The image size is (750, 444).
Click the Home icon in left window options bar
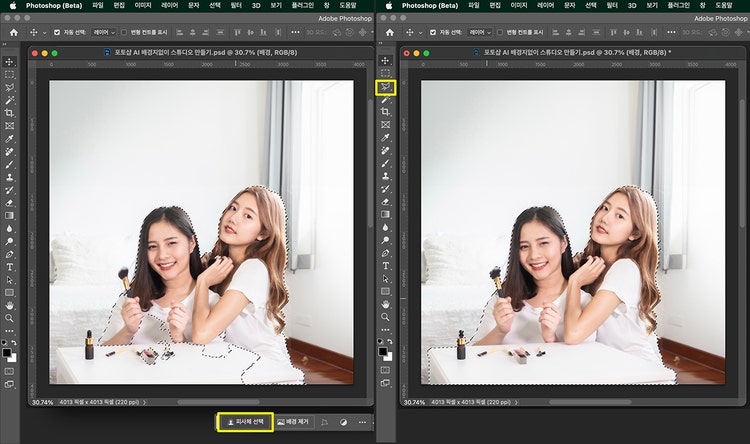(x=14, y=33)
